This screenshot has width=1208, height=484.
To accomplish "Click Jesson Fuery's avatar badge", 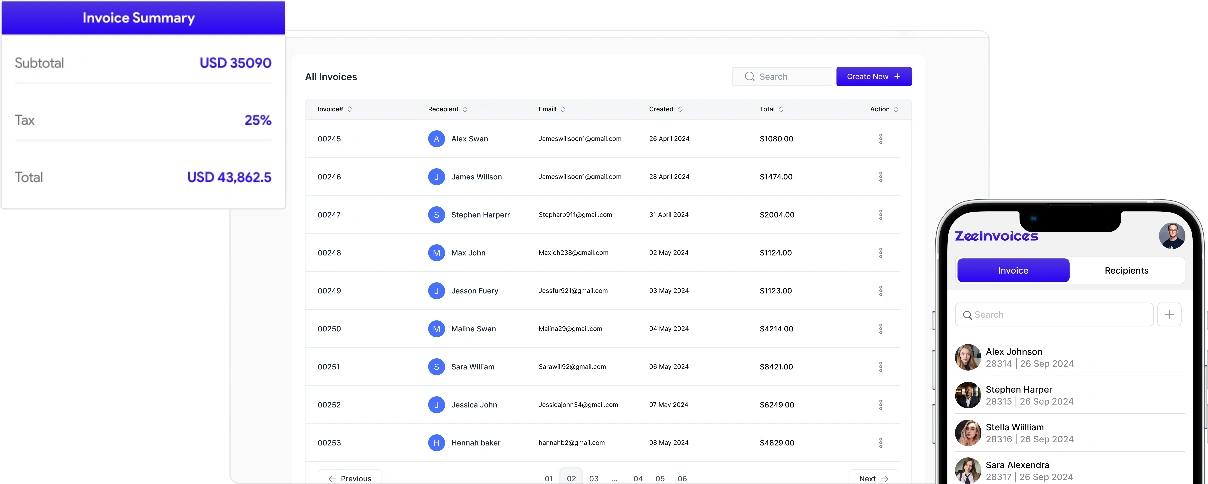I will coord(436,291).
